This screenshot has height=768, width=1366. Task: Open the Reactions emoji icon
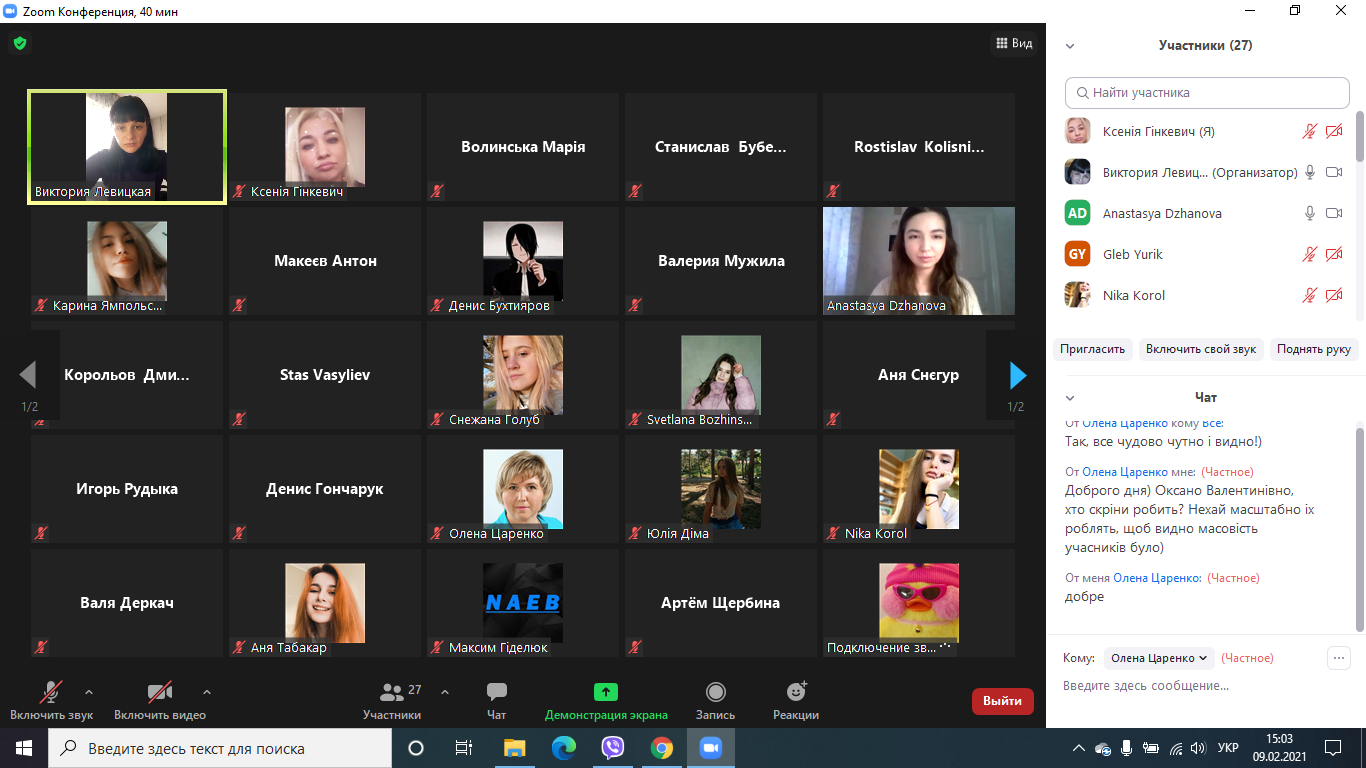click(x=796, y=692)
